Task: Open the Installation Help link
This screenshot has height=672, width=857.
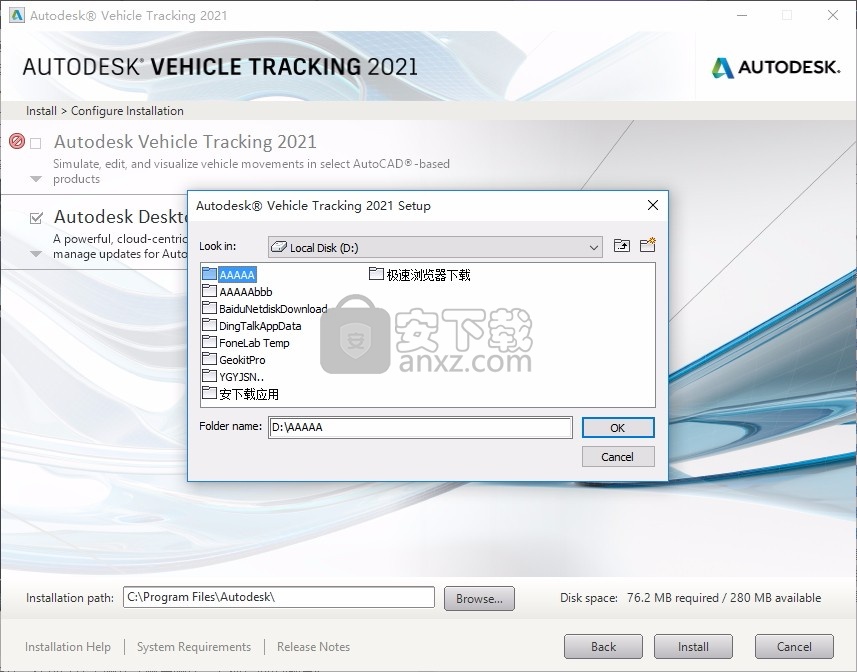Action: [68, 647]
